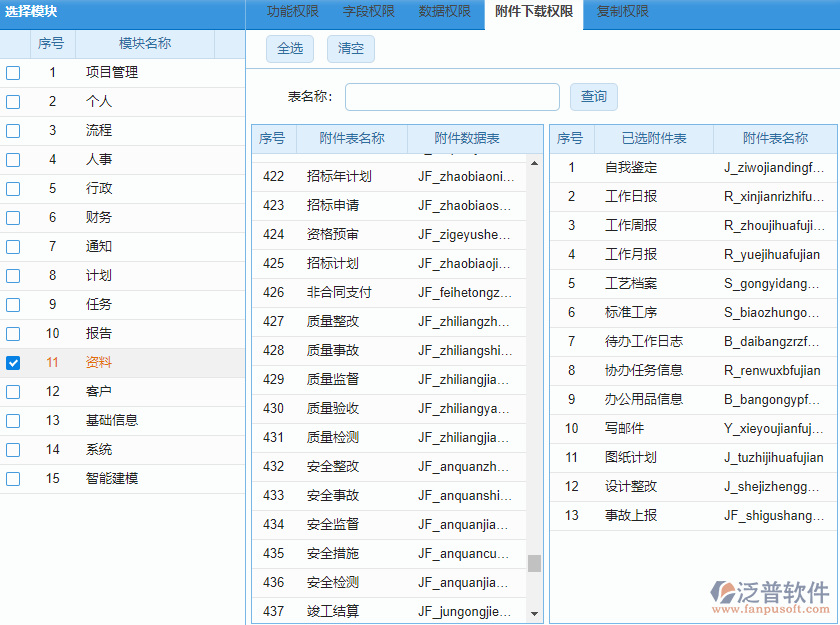Click the 清空 button

coord(350,48)
